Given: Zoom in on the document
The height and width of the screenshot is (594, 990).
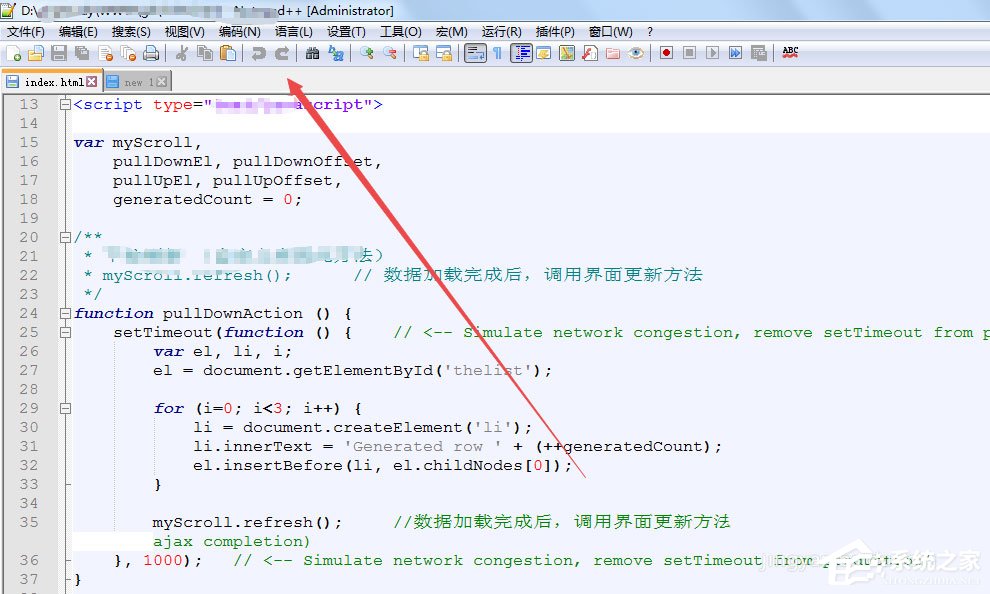Looking at the screenshot, I should (x=366, y=53).
